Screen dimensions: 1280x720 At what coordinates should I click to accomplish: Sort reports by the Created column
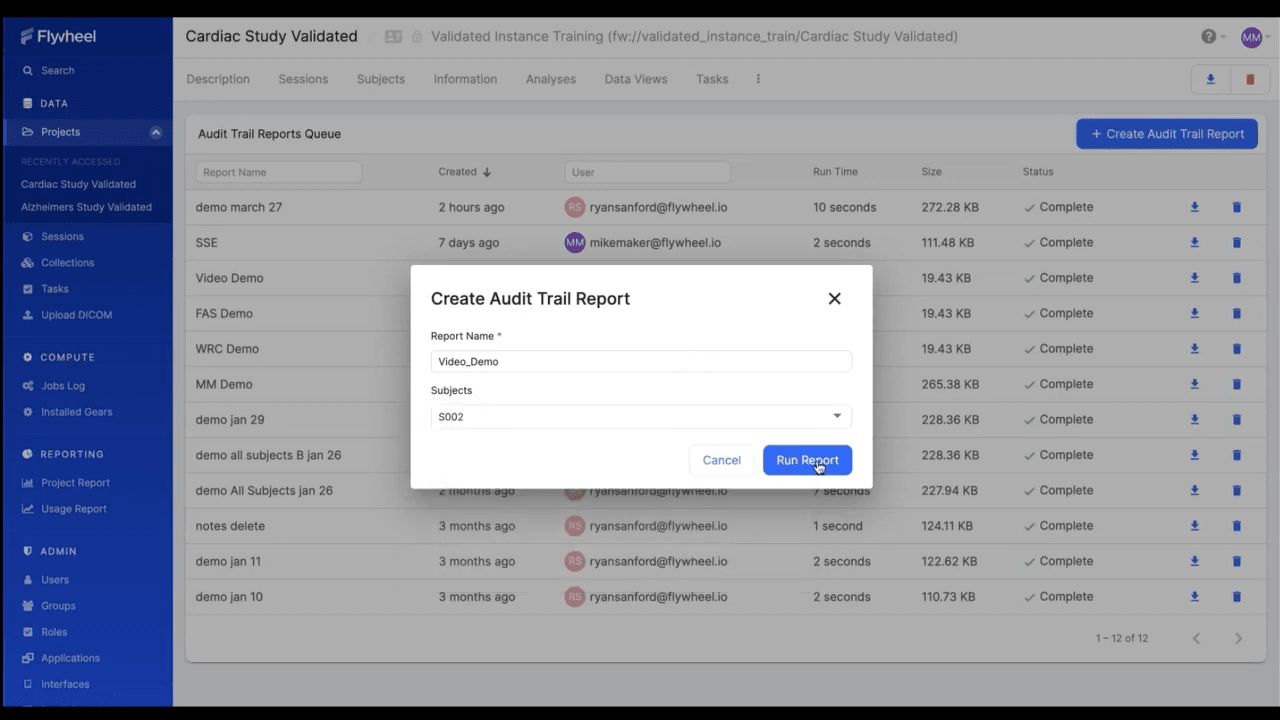(463, 171)
